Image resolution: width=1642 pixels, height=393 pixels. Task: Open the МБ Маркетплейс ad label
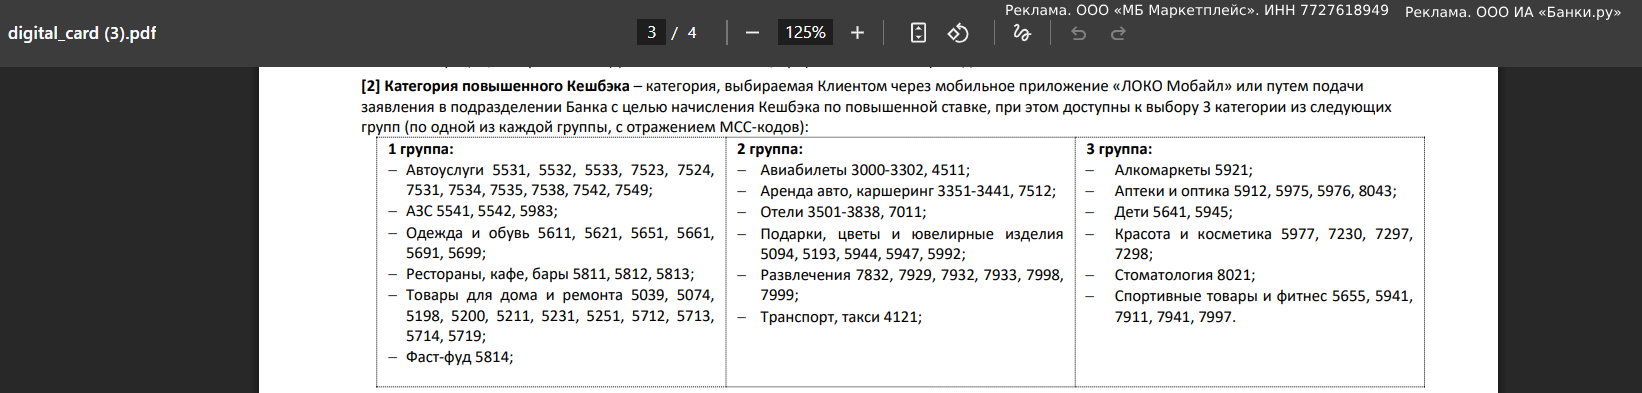coord(1196,10)
